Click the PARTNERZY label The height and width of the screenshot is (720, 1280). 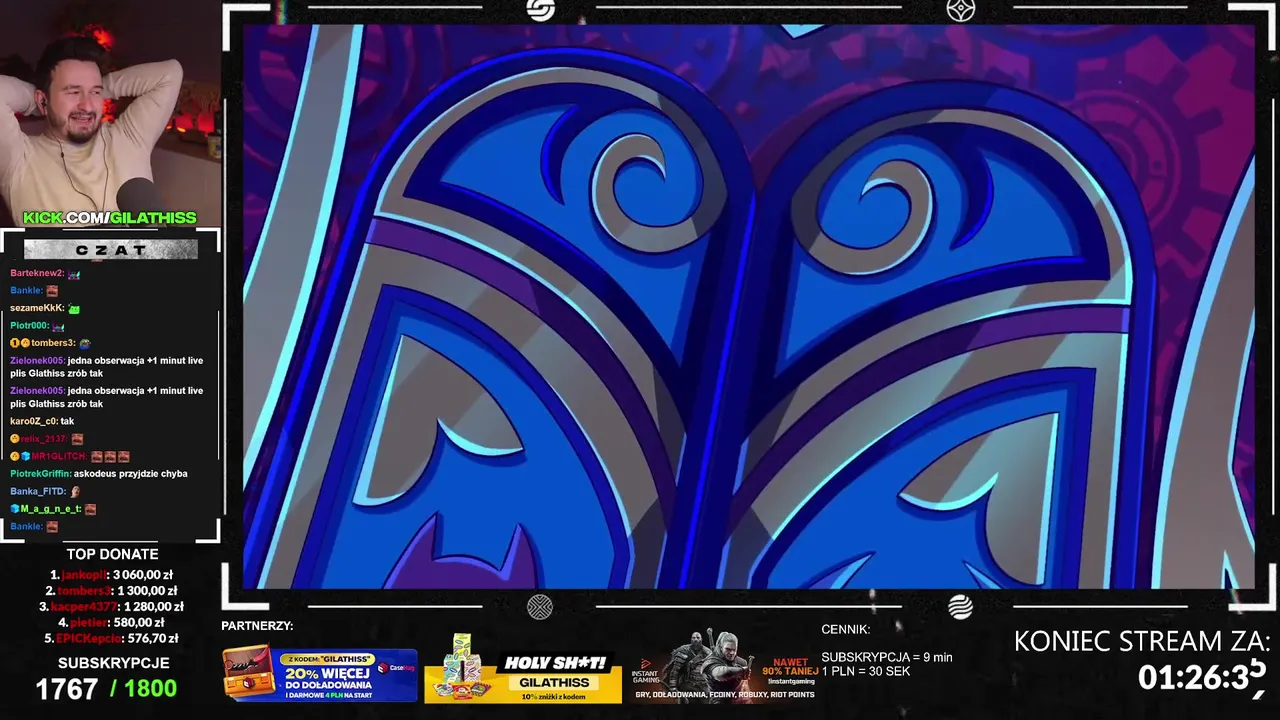click(x=257, y=626)
